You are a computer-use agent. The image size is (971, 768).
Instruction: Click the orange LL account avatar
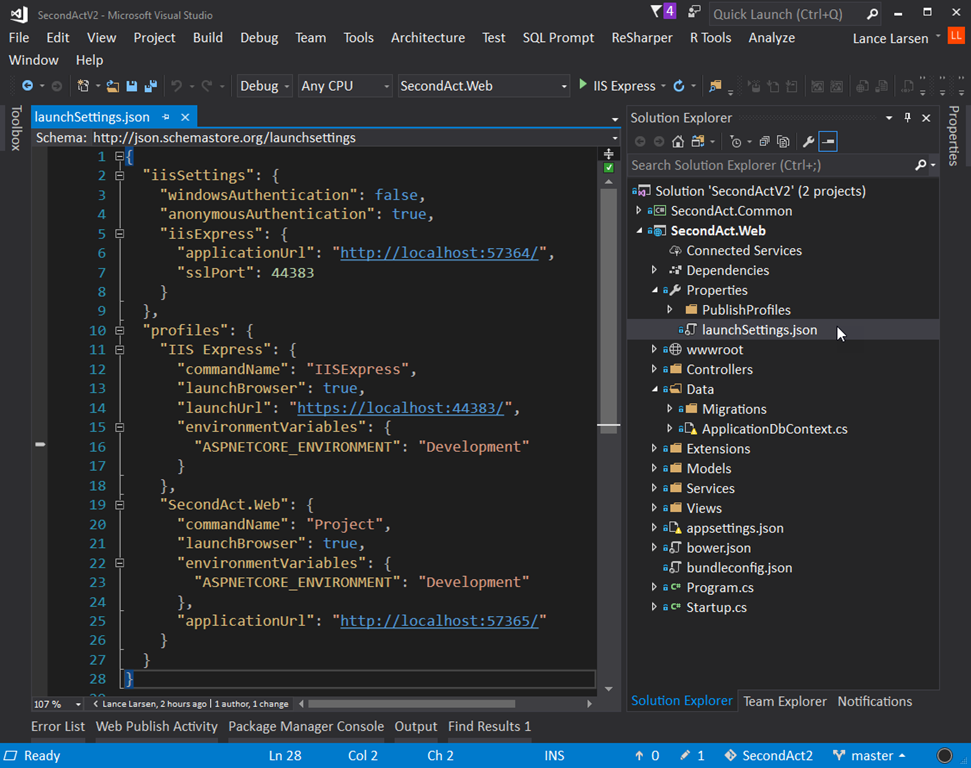pyautogui.click(x=956, y=36)
